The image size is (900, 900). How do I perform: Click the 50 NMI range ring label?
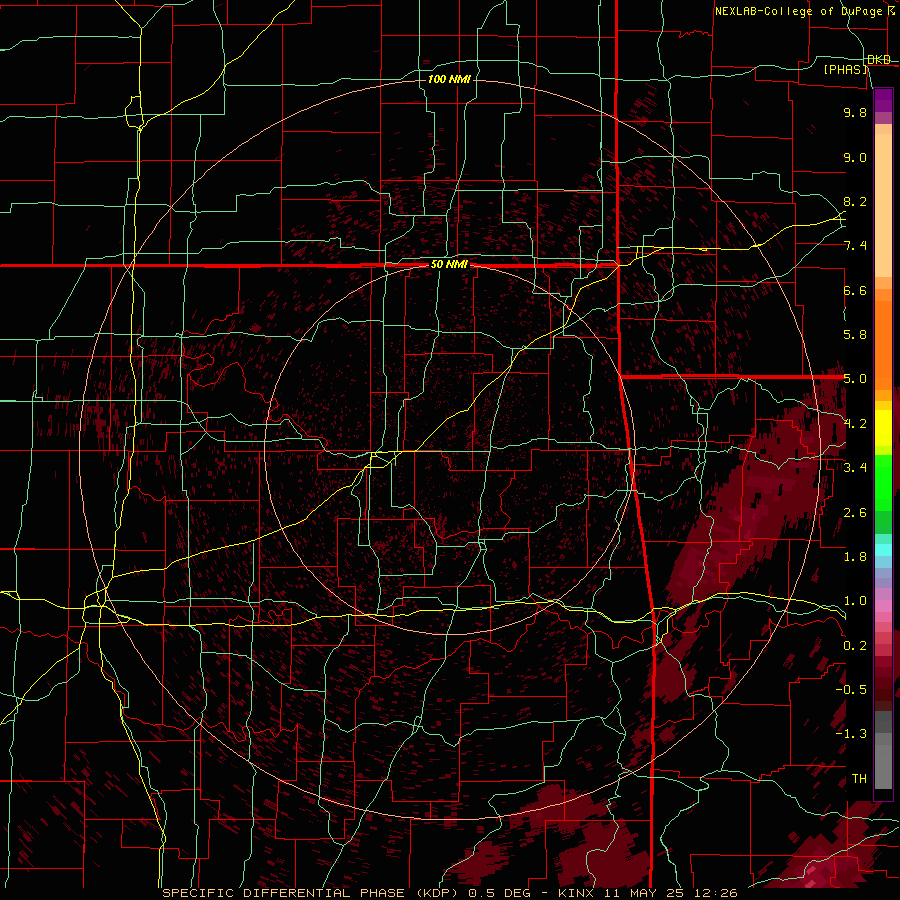tap(449, 265)
